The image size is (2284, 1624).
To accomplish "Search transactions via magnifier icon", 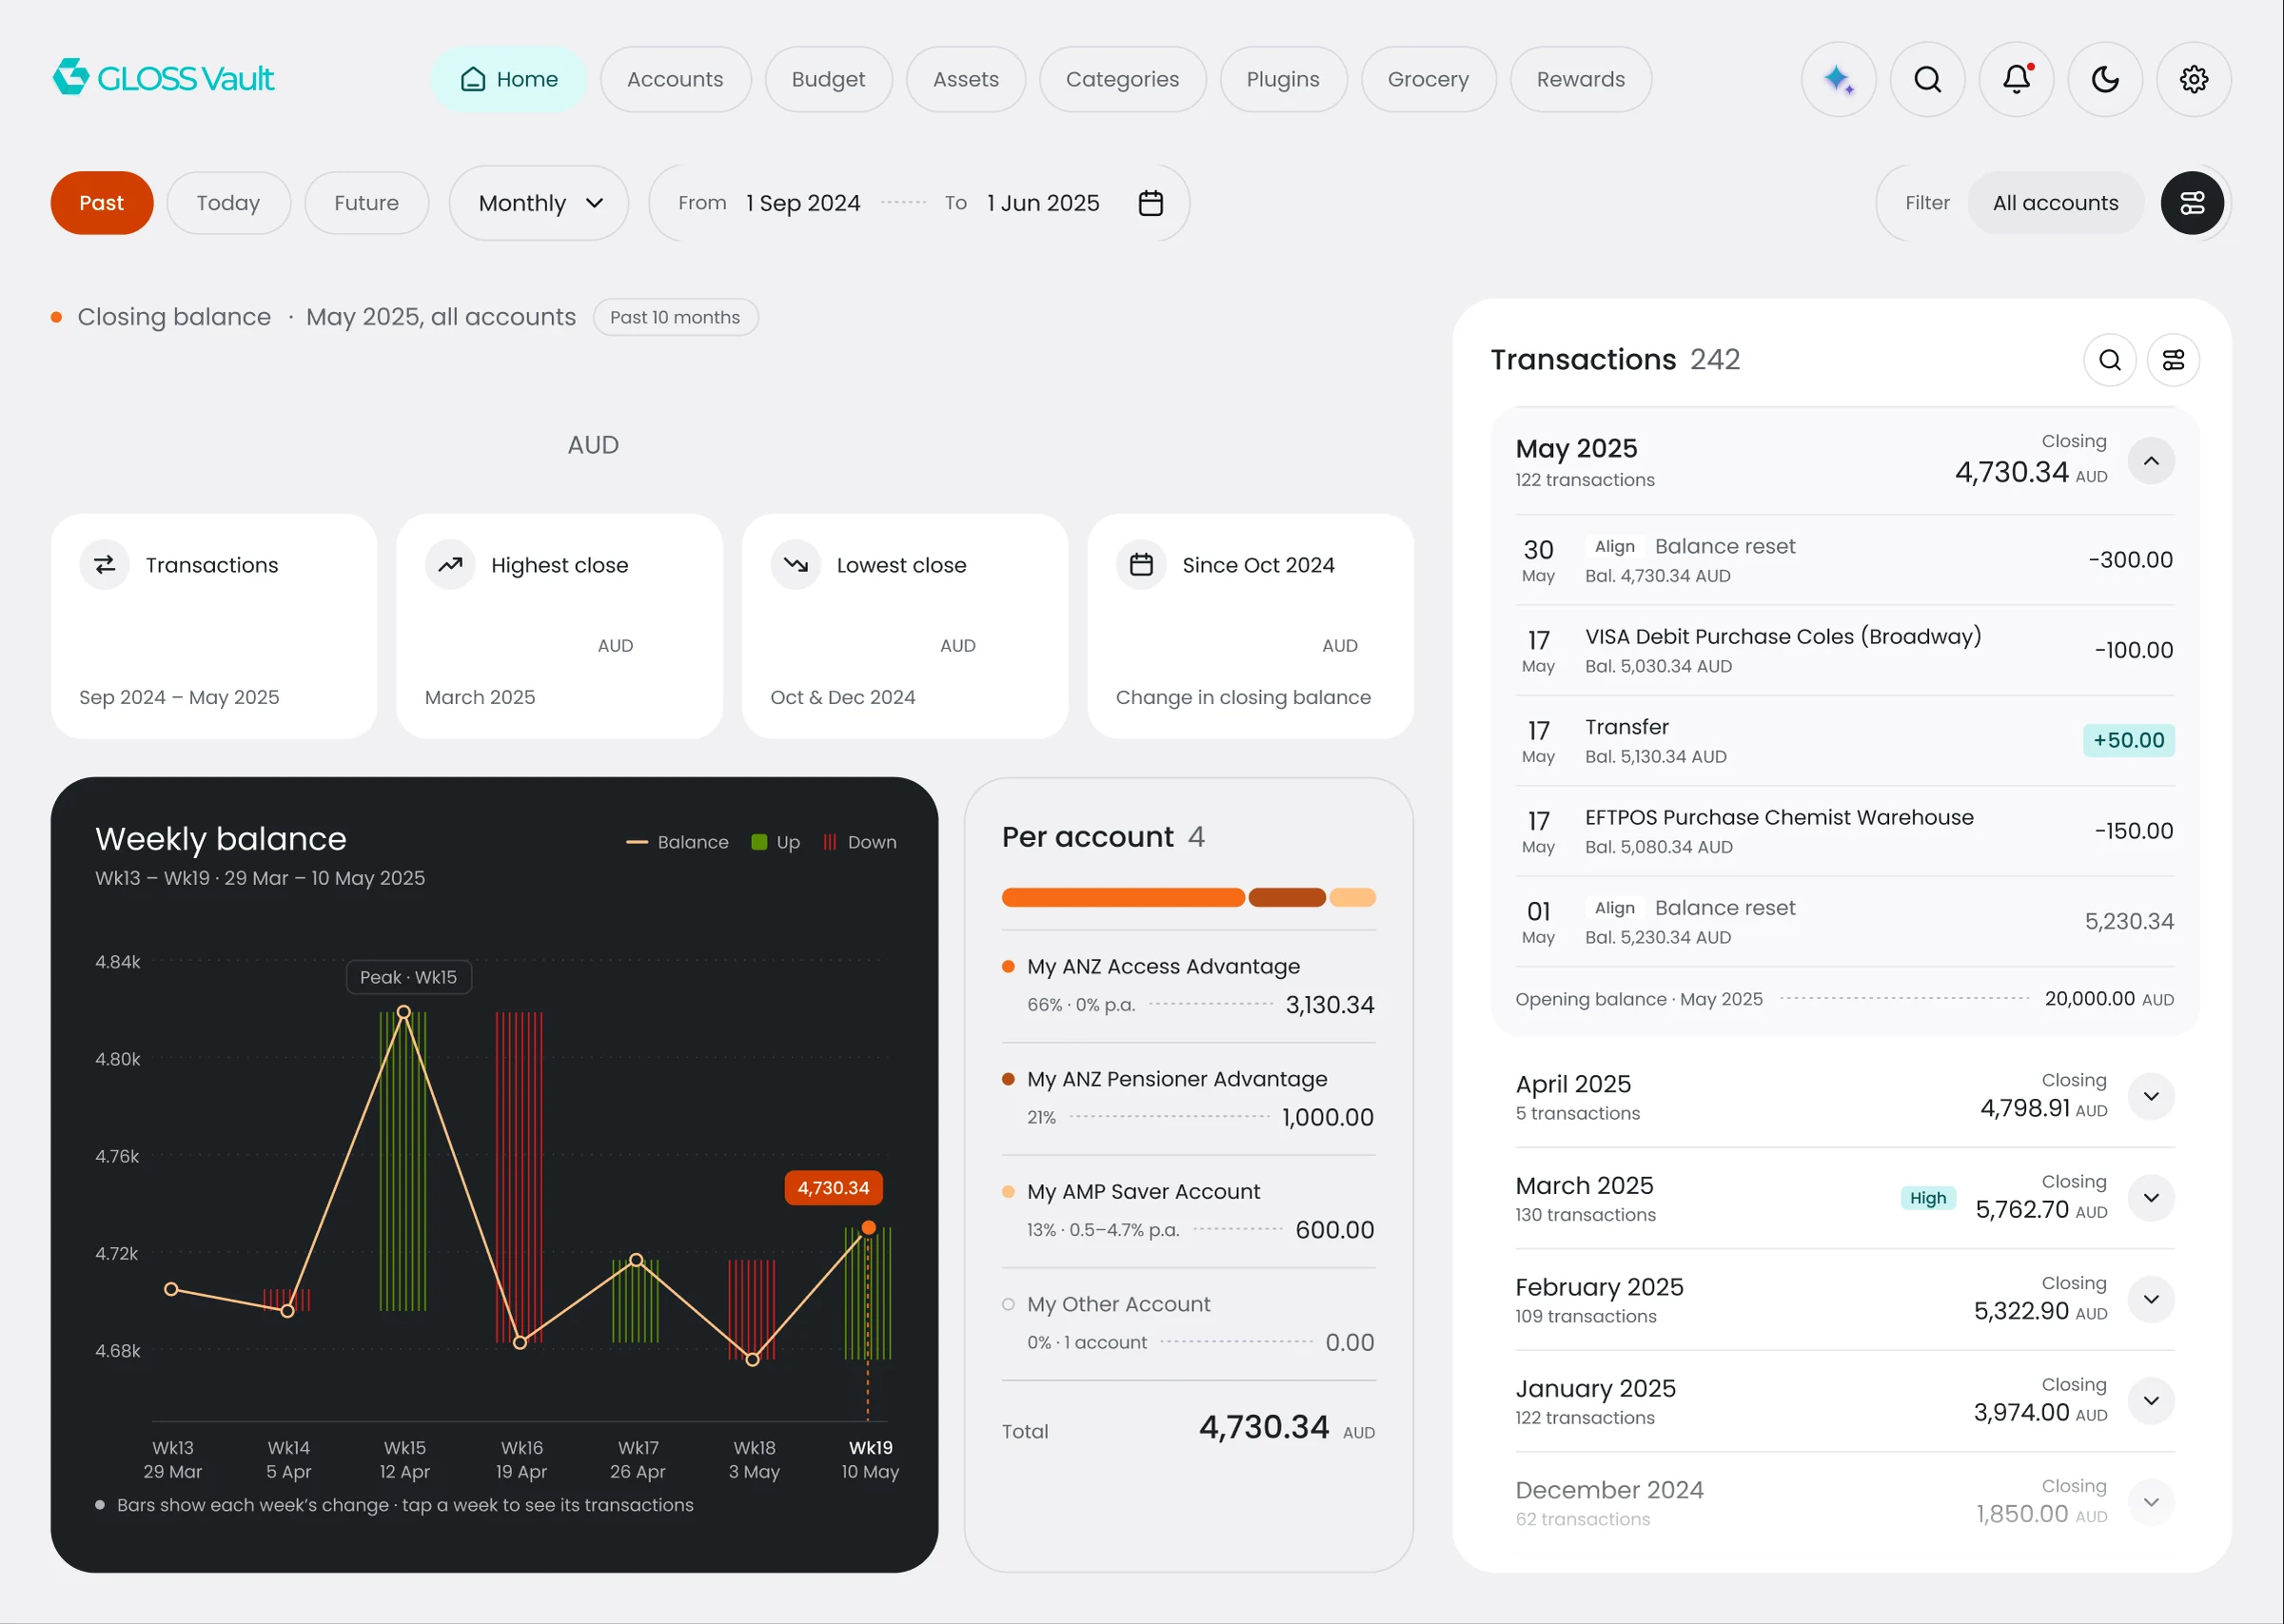I will tap(2110, 360).
